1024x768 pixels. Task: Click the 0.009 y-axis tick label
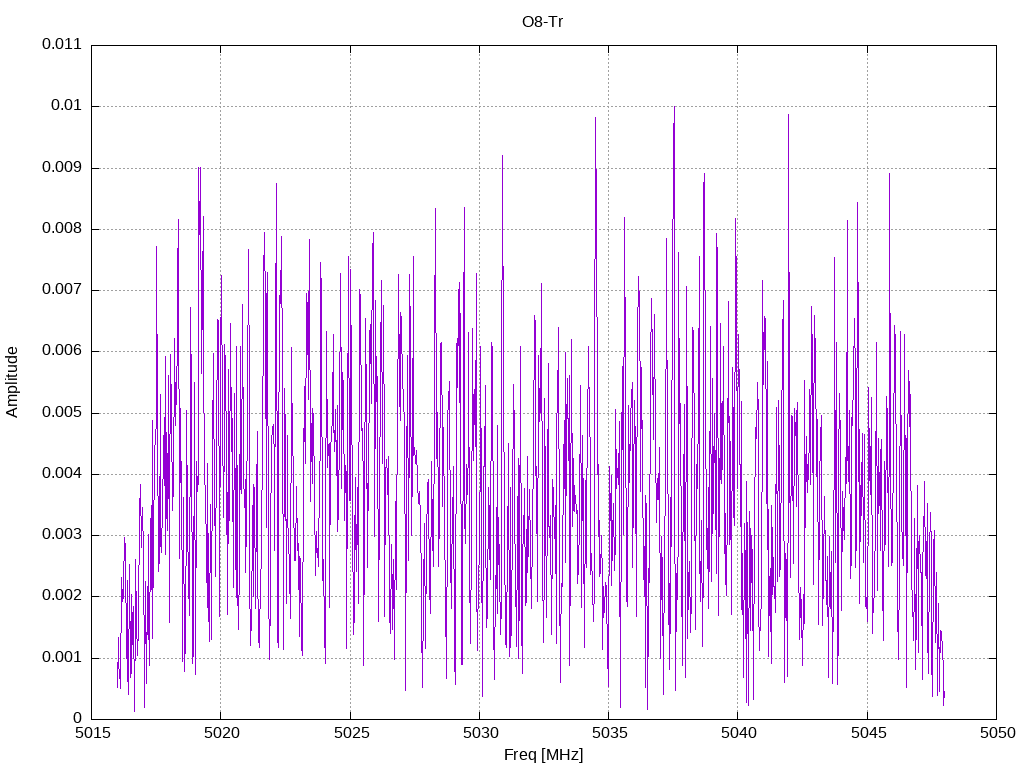coord(62,167)
